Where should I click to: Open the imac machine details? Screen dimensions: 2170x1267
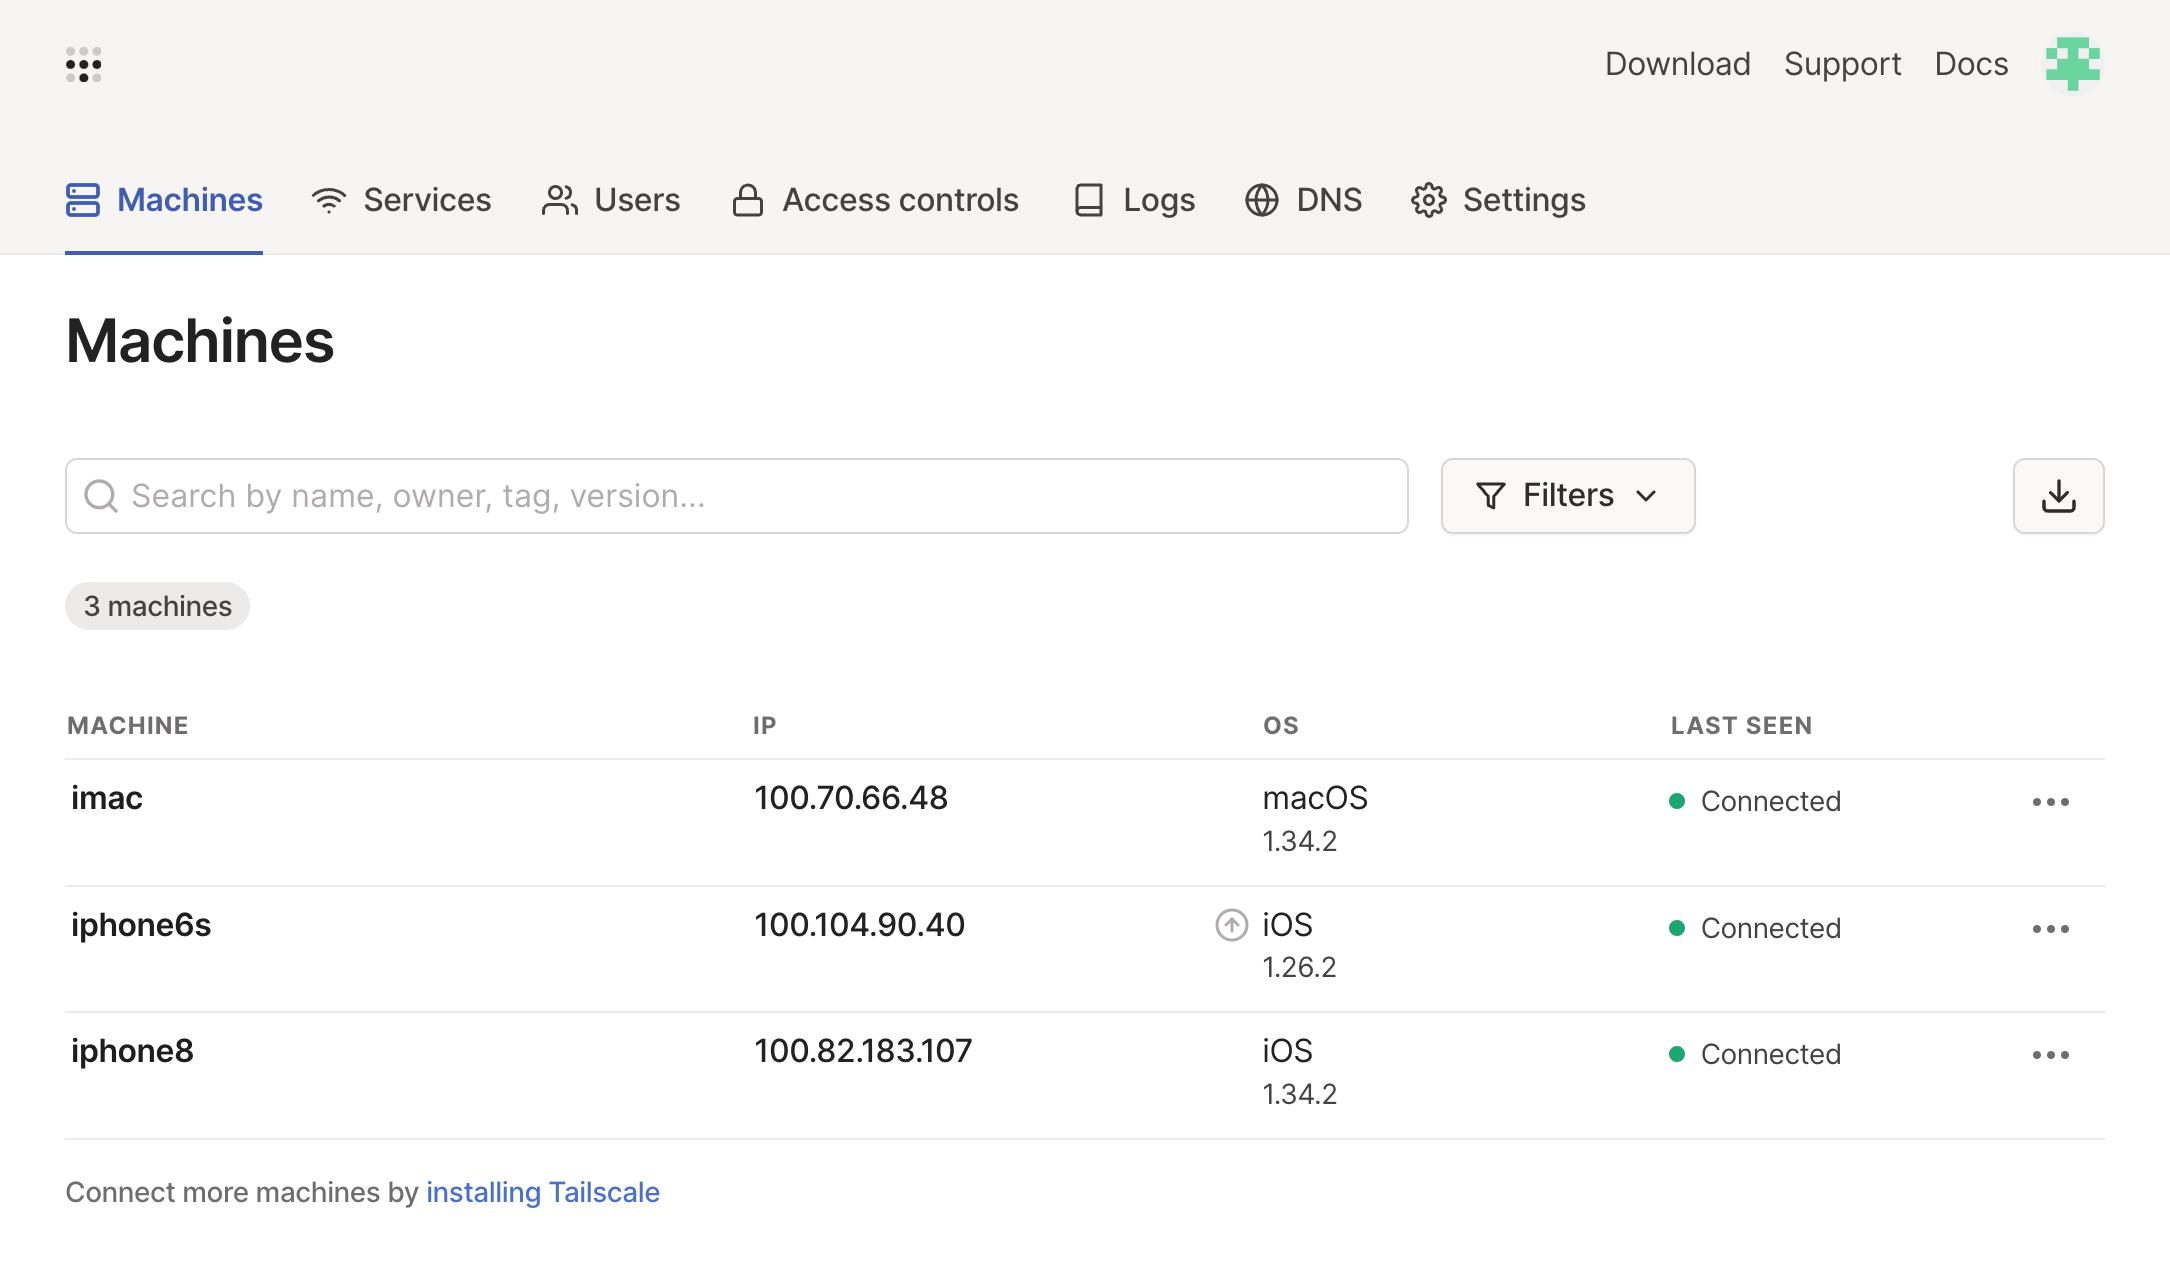point(107,798)
